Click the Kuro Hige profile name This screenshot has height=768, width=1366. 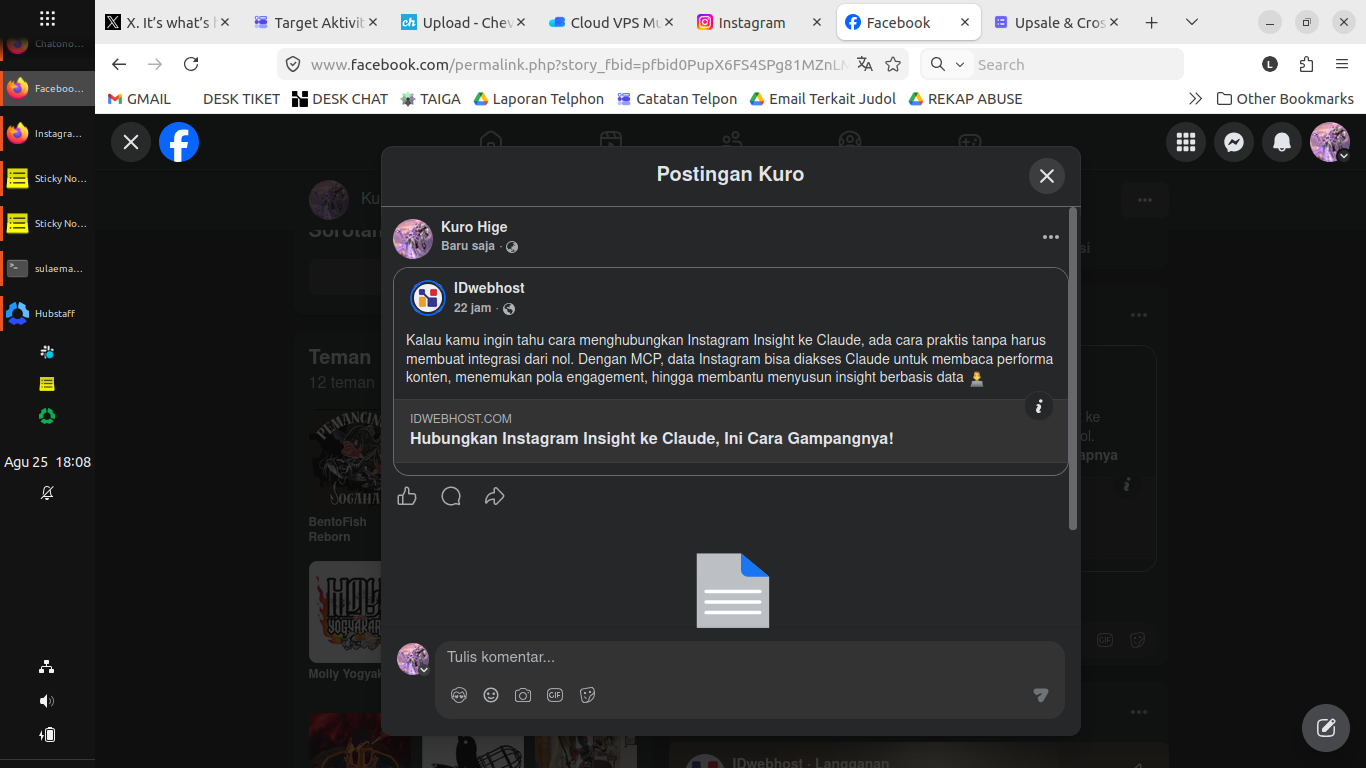474,227
